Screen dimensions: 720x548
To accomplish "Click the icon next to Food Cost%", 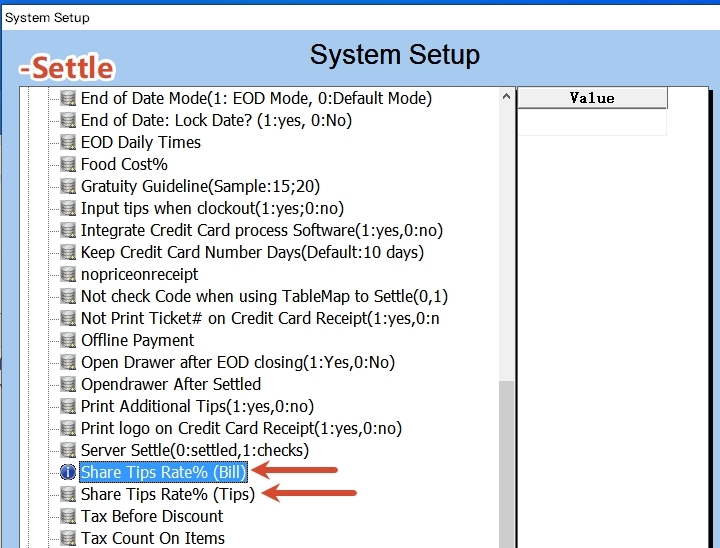I will (68, 164).
